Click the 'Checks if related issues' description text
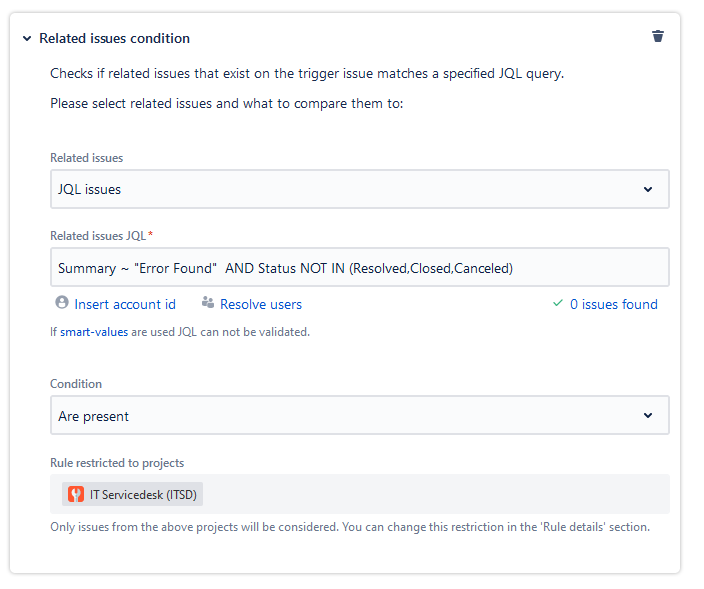The width and height of the screenshot is (704, 589). [307, 74]
